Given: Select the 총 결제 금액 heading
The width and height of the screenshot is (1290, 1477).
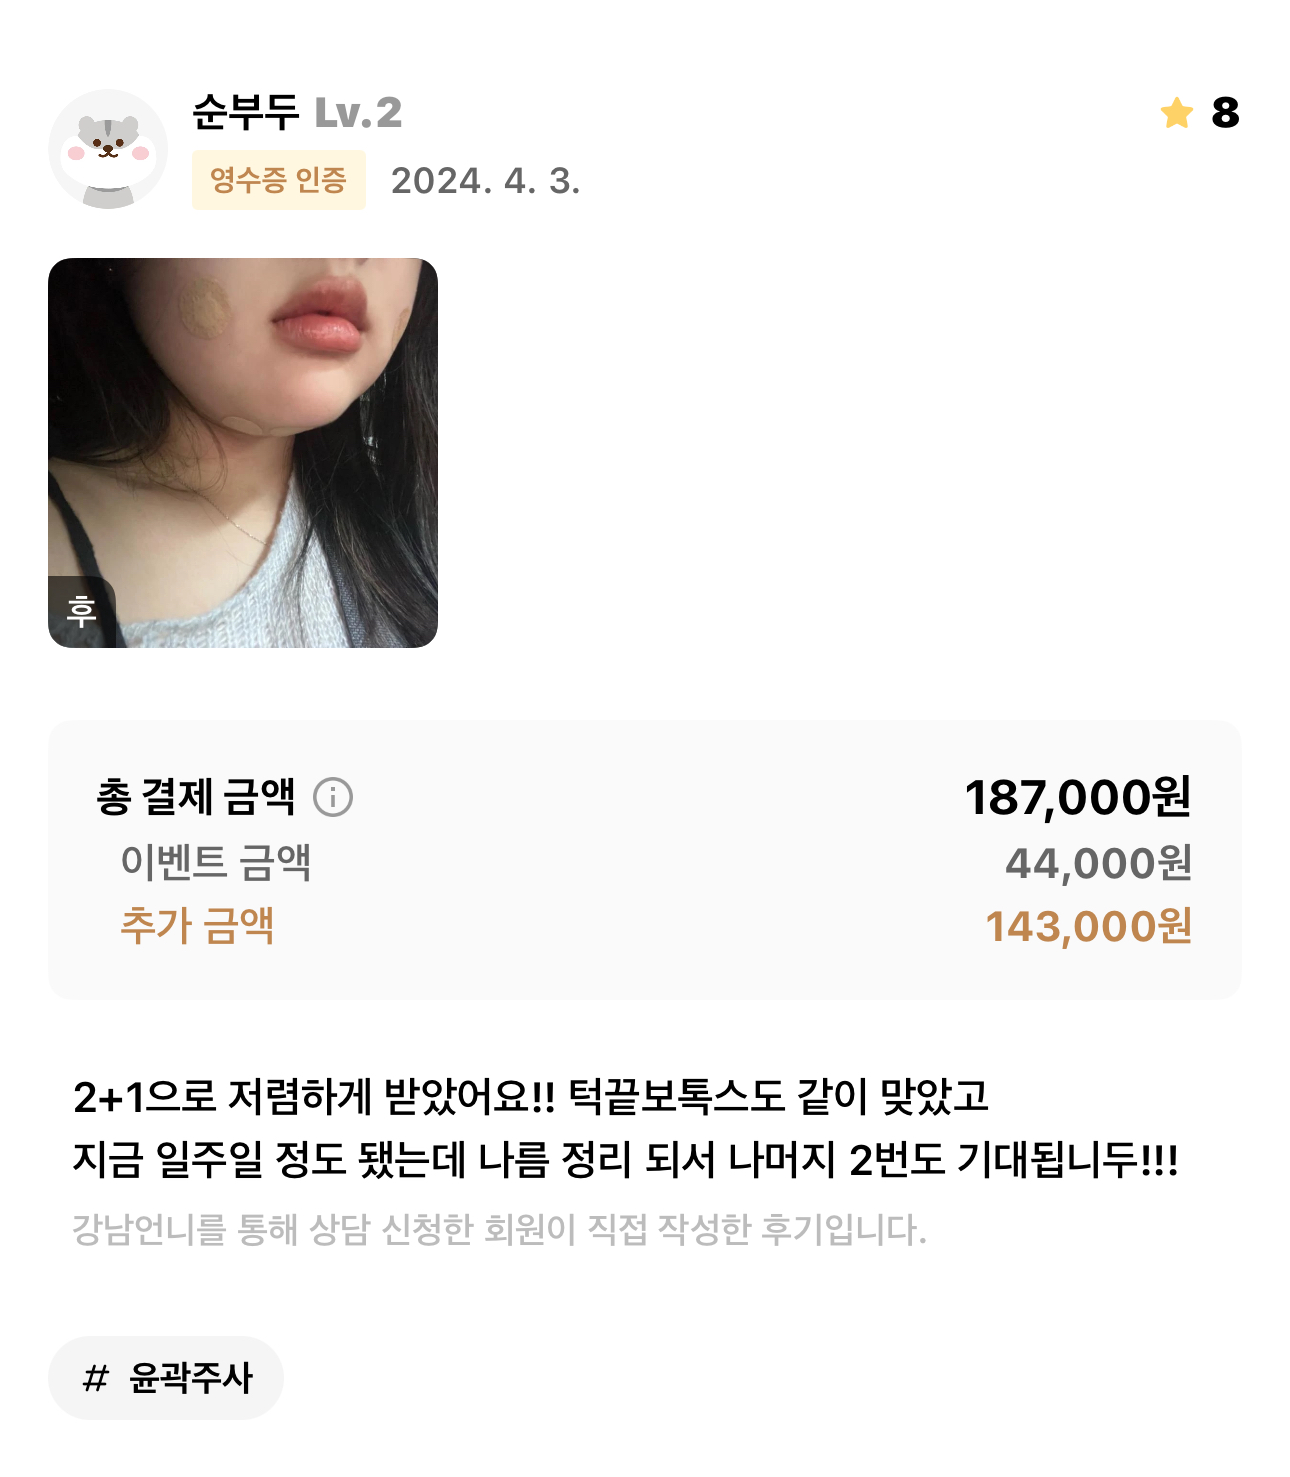Looking at the screenshot, I should click(x=196, y=797).
